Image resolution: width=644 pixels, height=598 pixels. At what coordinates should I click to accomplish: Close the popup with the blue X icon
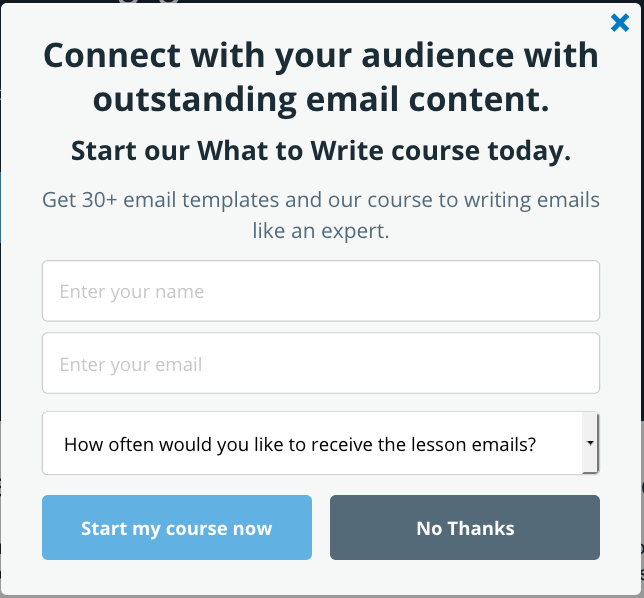pyautogui.click(x=620, y=23)
